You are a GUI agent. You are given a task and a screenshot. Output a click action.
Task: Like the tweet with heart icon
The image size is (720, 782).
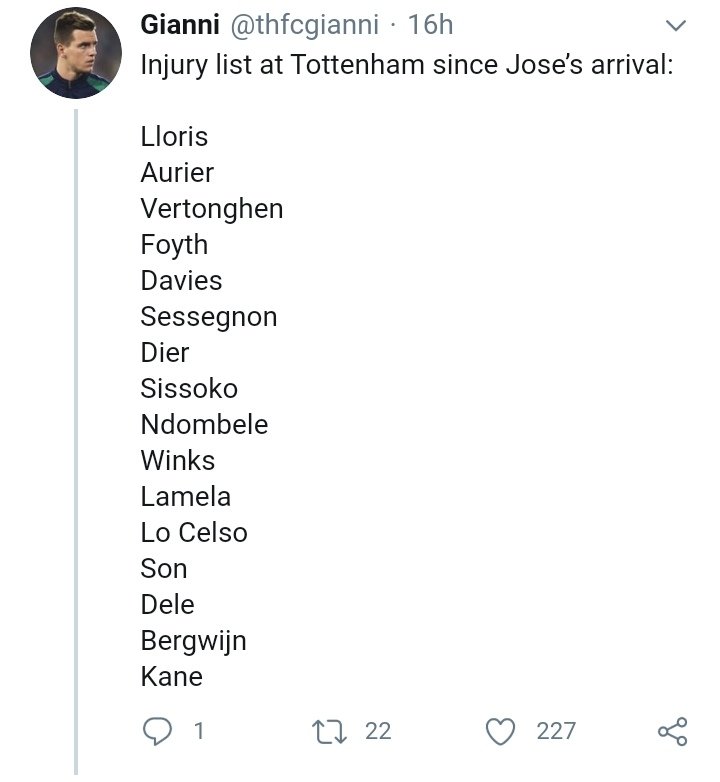coord(500,731)
